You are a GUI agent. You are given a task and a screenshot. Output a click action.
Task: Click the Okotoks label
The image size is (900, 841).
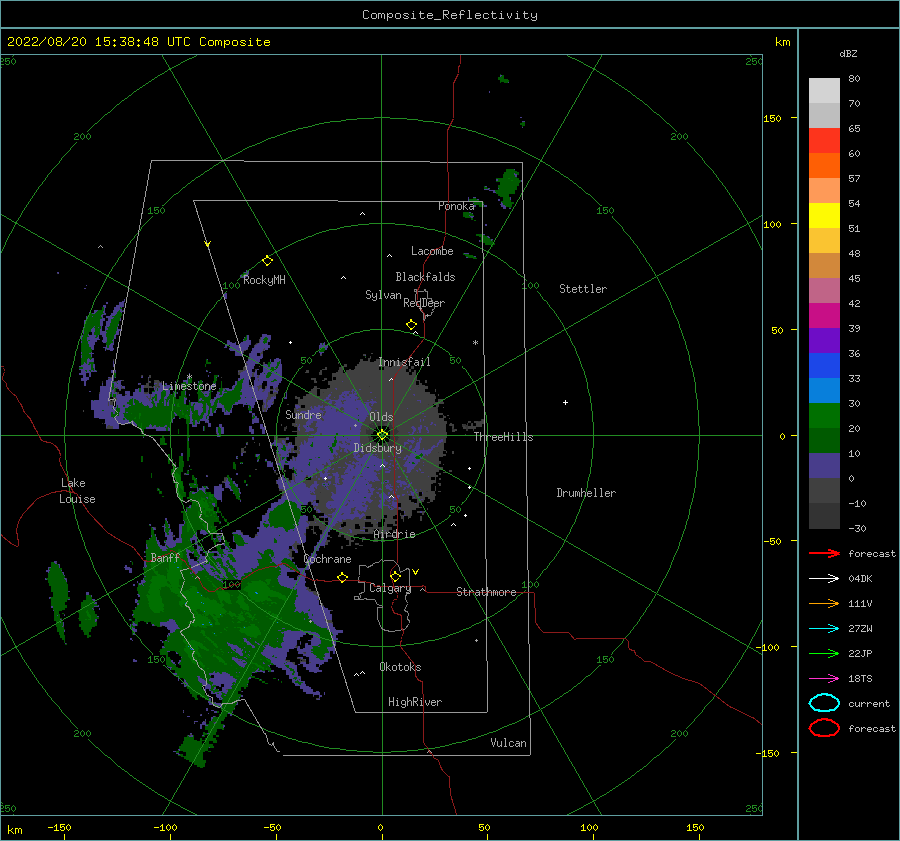pyautogui.click(x=400, y=667)
